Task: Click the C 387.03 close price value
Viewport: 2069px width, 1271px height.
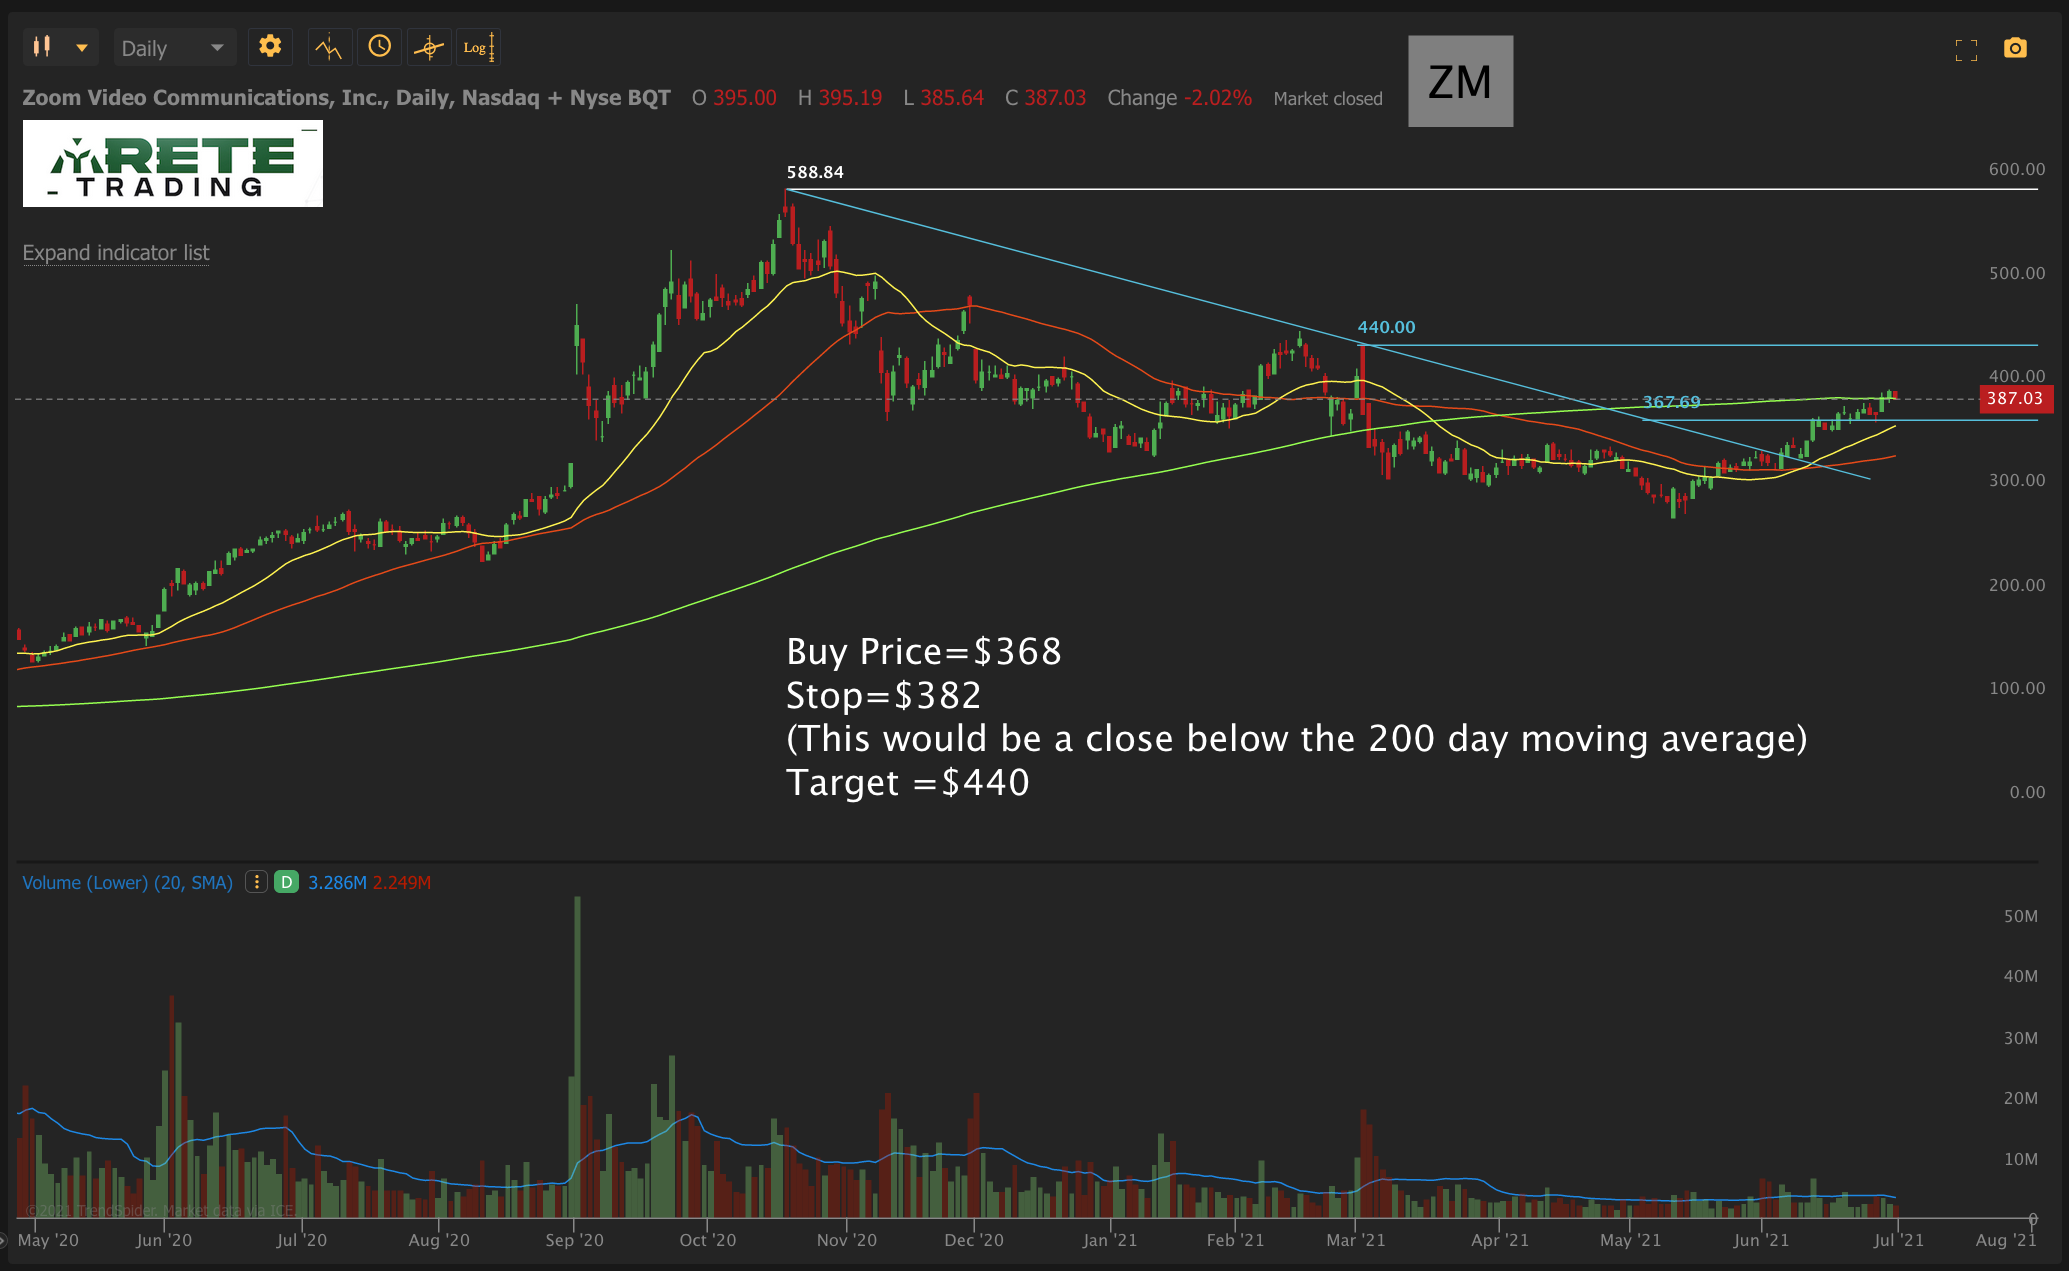Action: pos(1045,98)
